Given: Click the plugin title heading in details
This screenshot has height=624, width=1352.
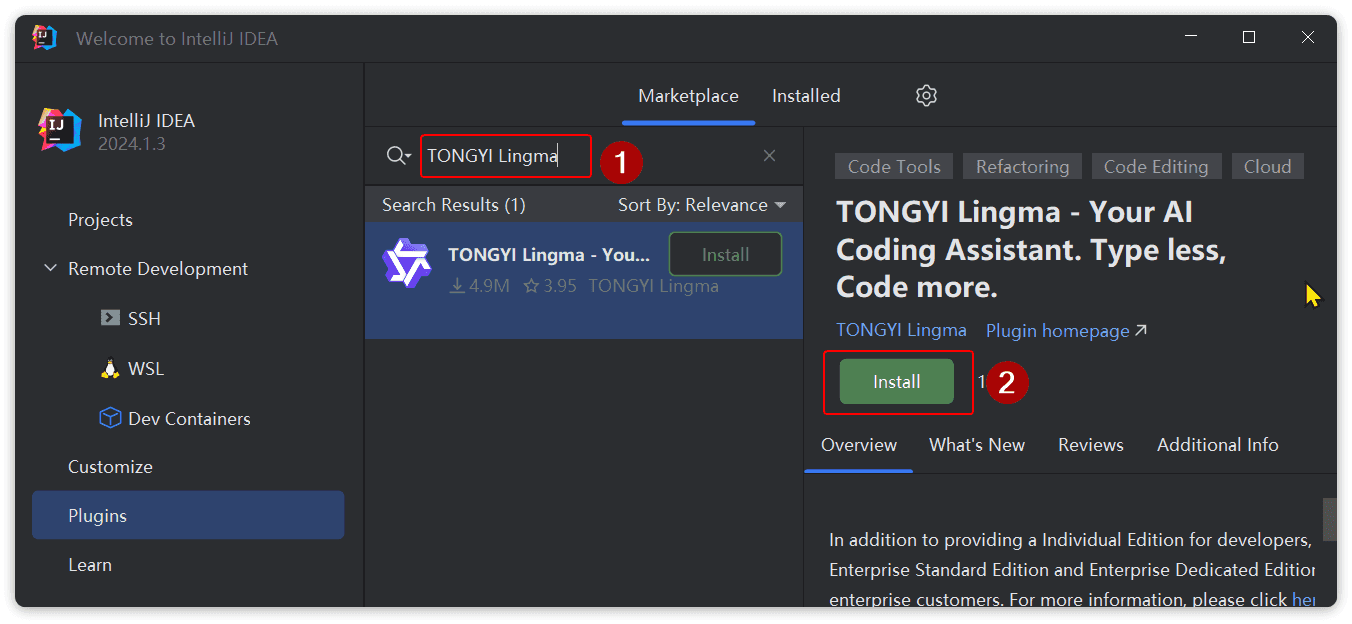Looking at the screenshot, I should pyautogui.click(x=1031, y=250).
